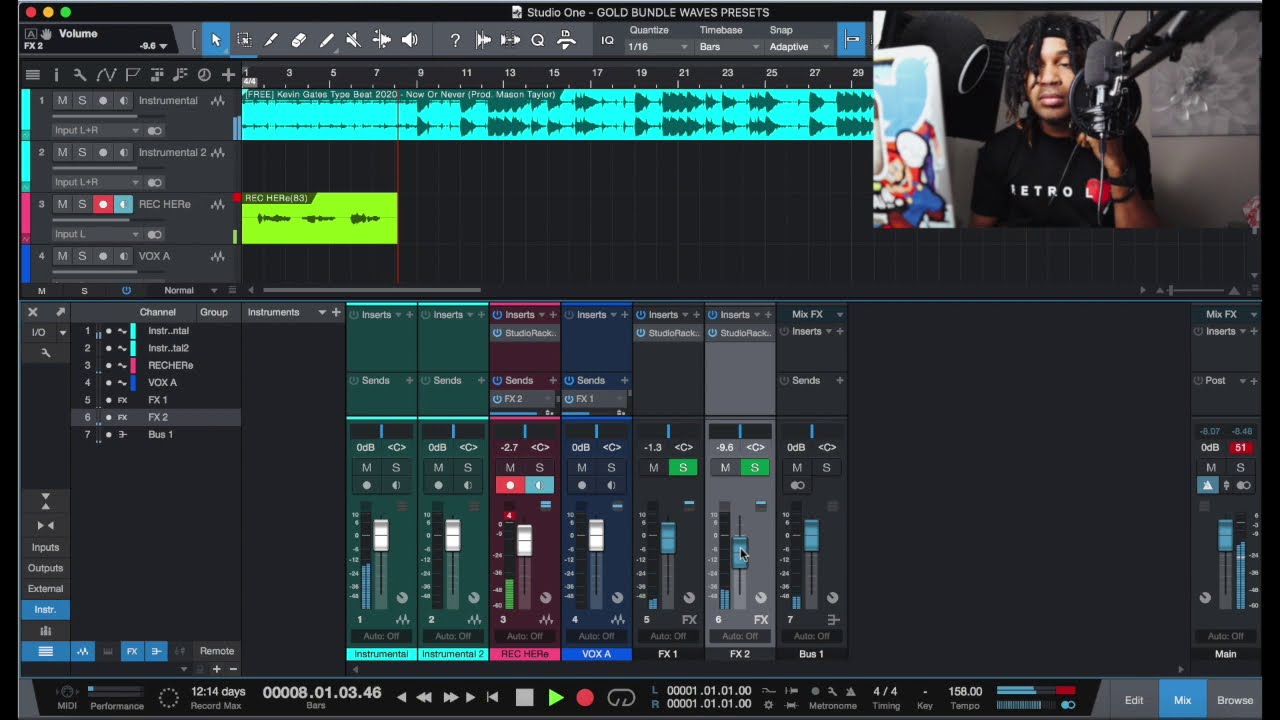This screenshot has height=720, width=1280.
Task: Add a track with the plus icon
Action: [228, 74]
